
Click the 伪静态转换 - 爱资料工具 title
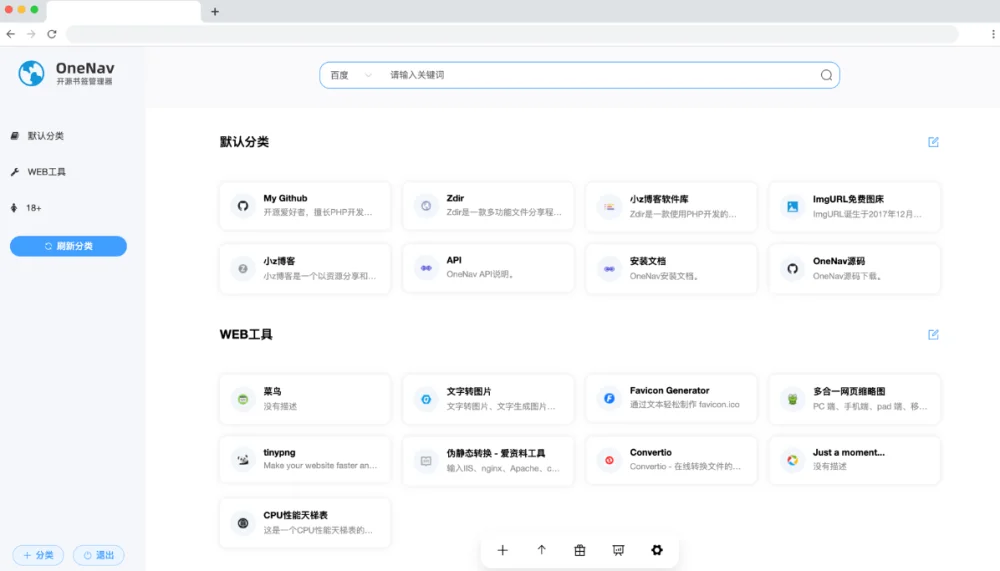tap(496, 454)
